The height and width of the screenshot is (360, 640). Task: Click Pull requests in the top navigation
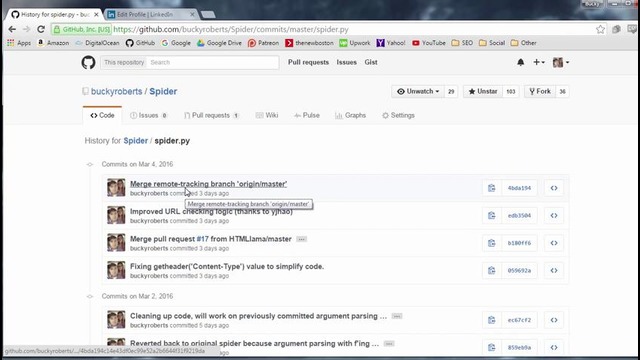[x=308, y=62]
